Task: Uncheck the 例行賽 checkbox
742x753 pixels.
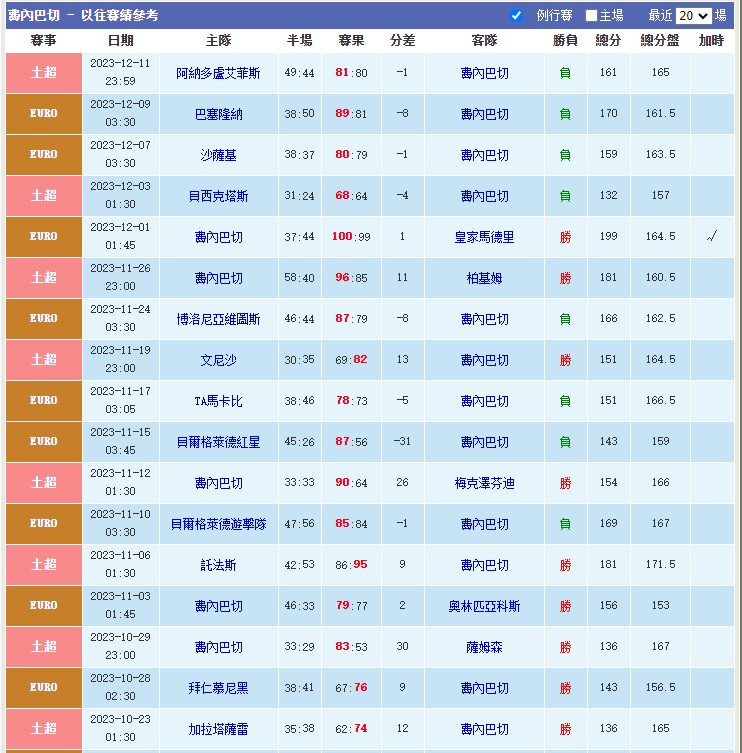Action: (x=517, y=15)
